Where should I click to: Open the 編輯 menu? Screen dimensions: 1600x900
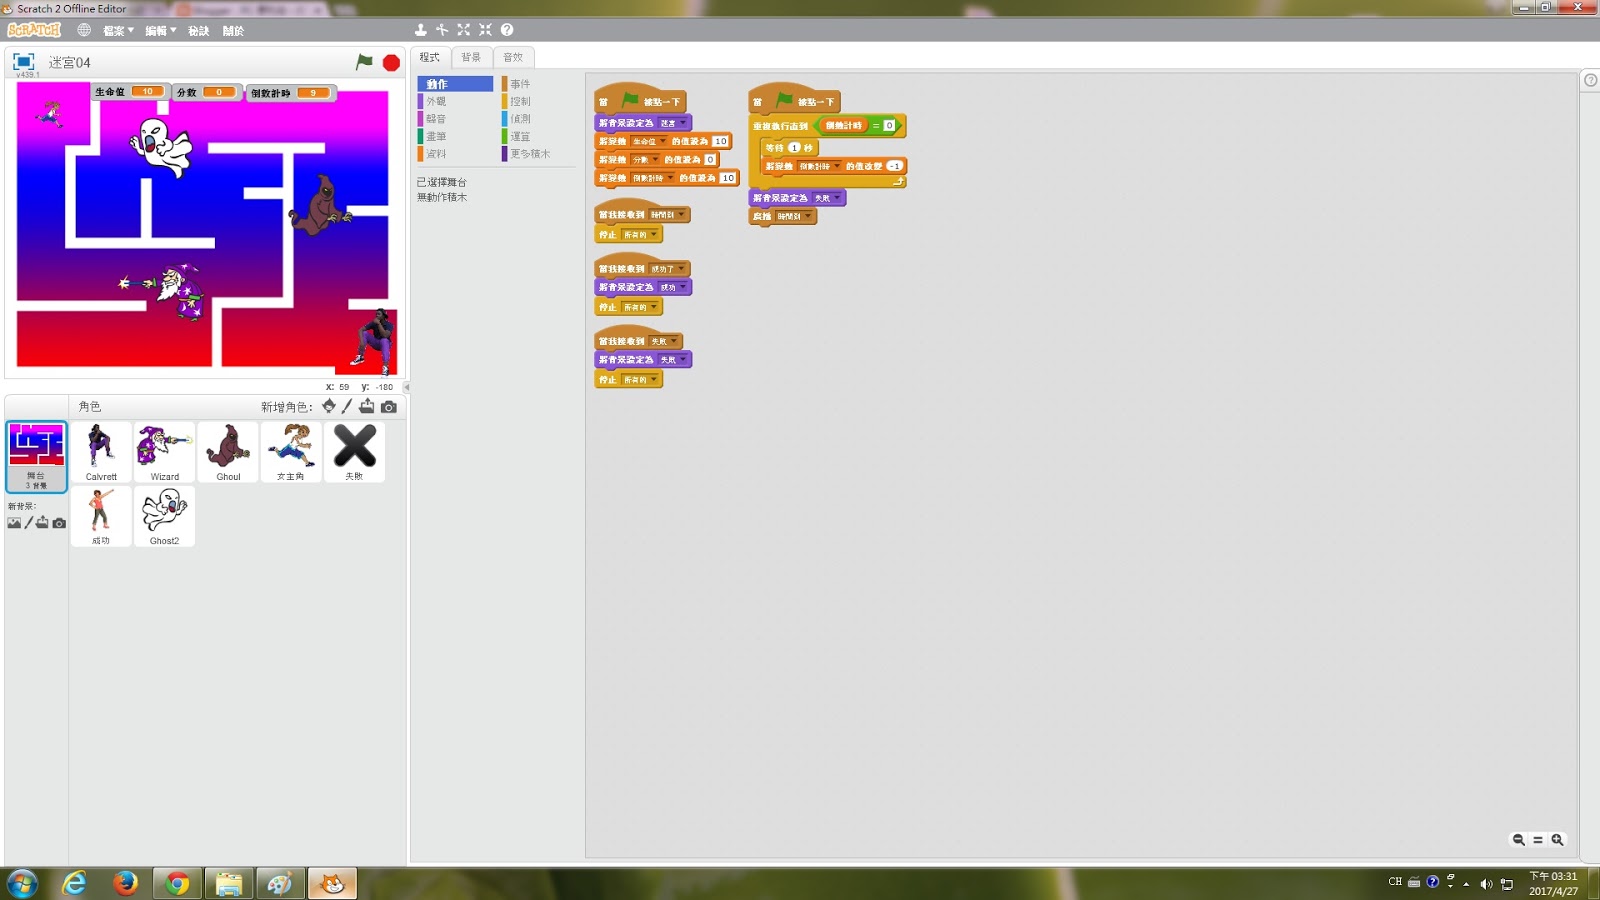click(x=160, y=31)
